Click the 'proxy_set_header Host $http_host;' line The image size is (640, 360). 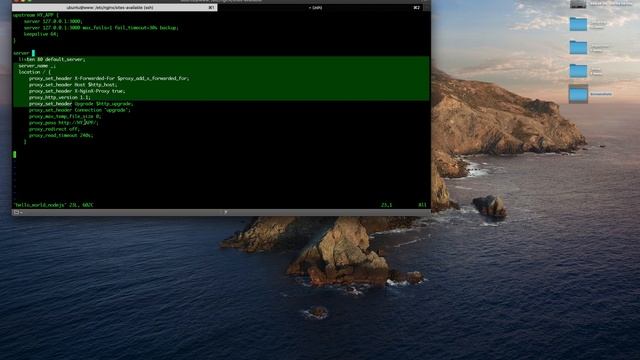[73, 84]
